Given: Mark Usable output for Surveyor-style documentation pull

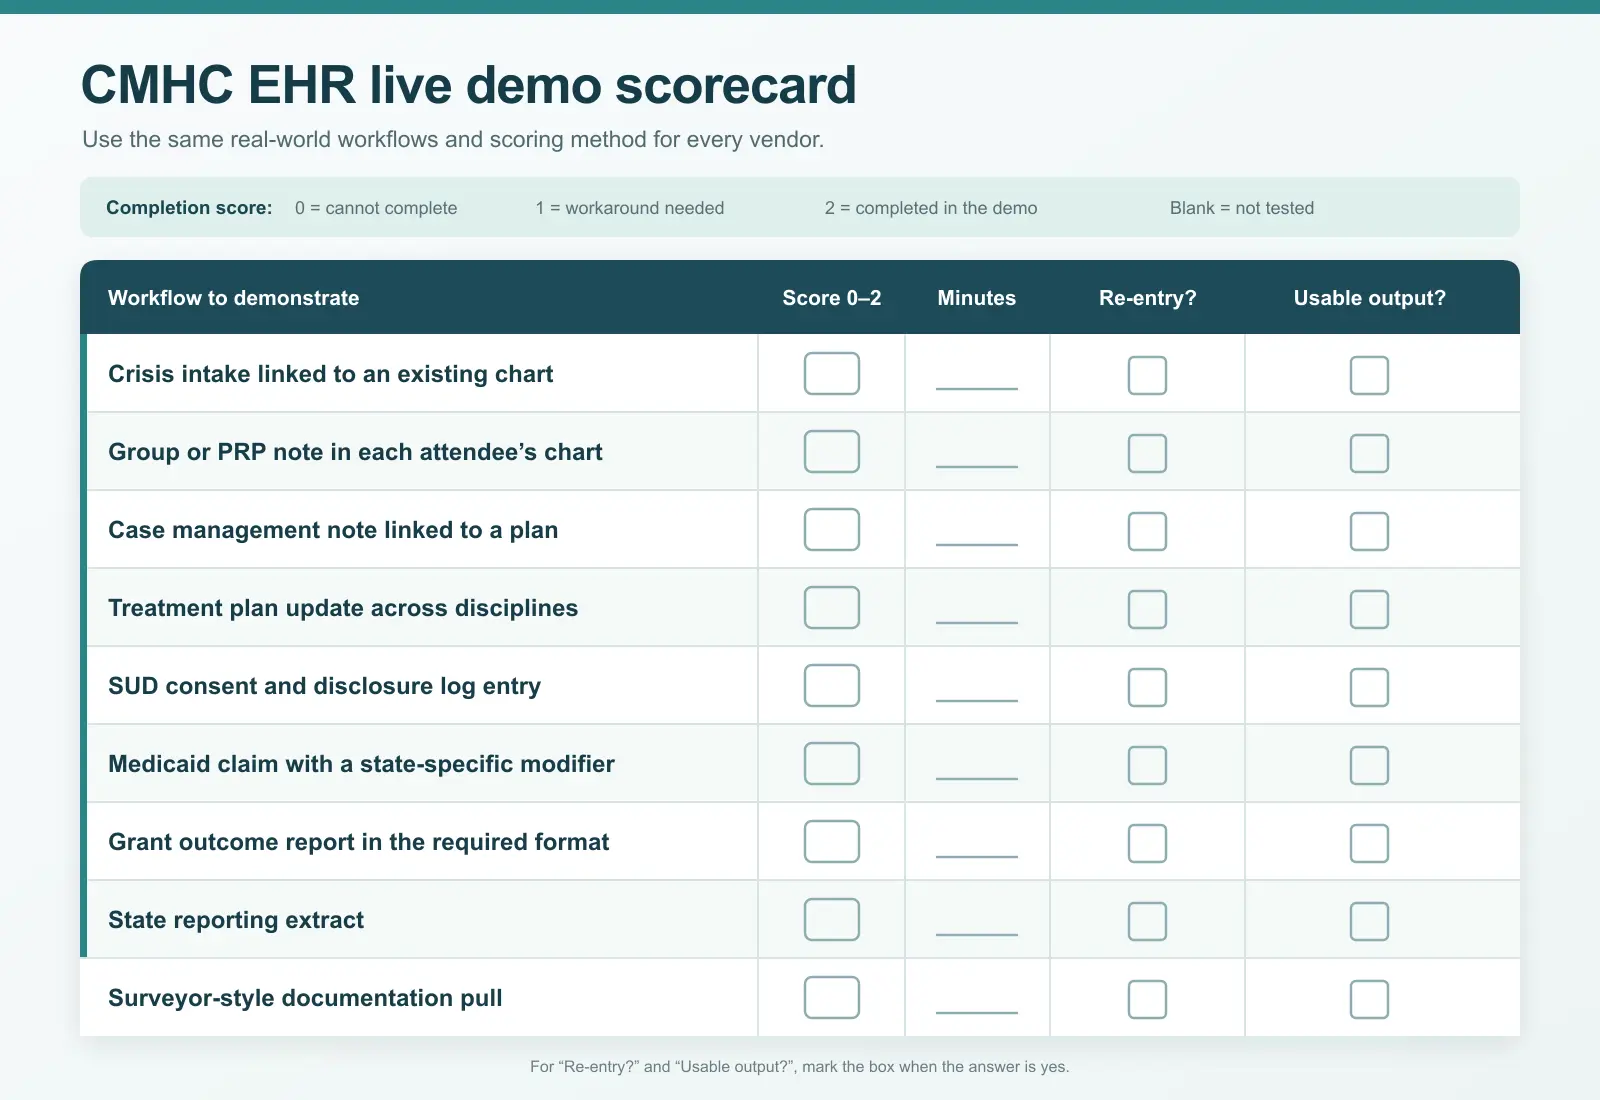Looking at the screenshot, I should [x=1369, y=999].
